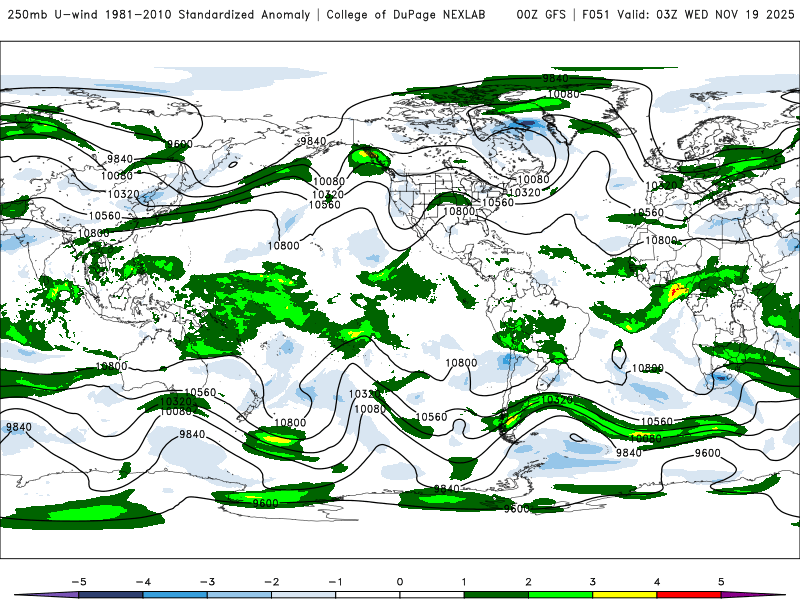
Task: Click the colorbar tick label '1'
Action: (464, 582)
